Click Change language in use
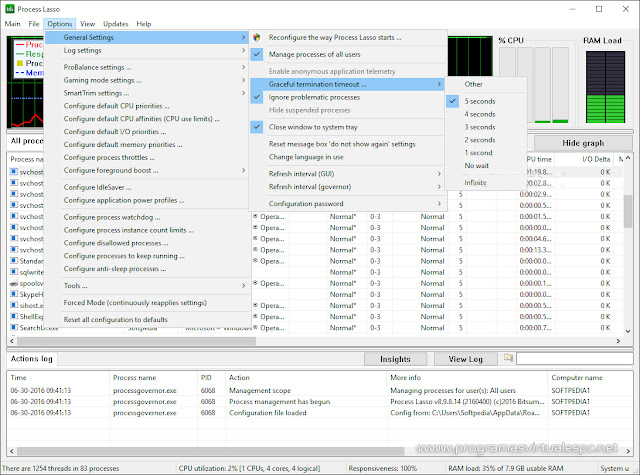This screenshot has width=640, height=475. coord(347,157)
